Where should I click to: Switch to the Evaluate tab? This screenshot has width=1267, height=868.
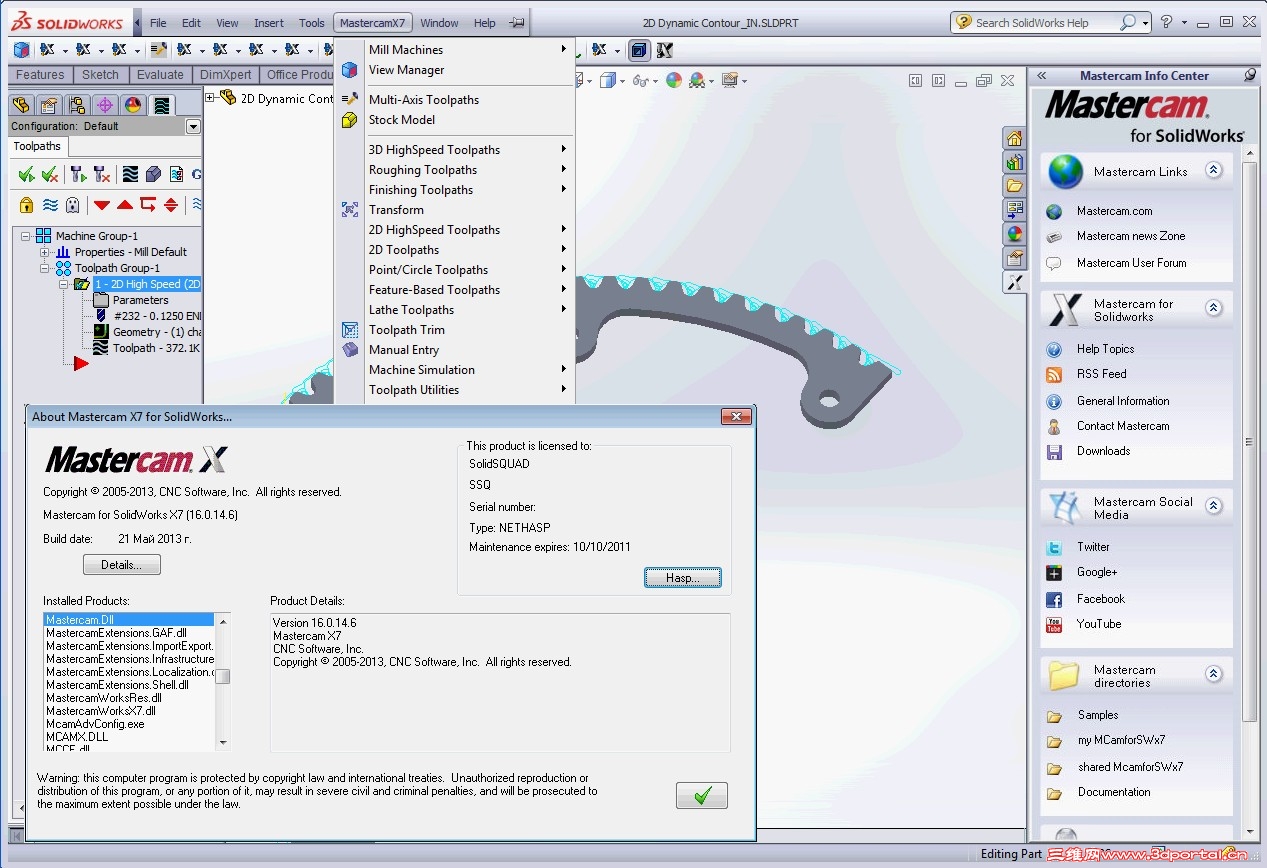(x=160, y=75)
